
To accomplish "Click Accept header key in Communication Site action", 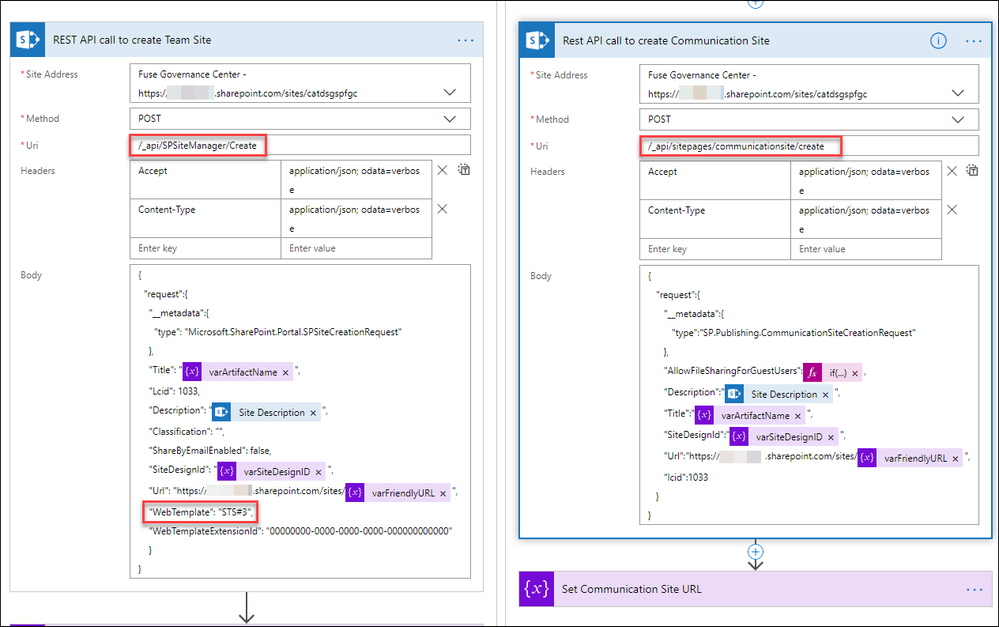I will pos(715,180).
